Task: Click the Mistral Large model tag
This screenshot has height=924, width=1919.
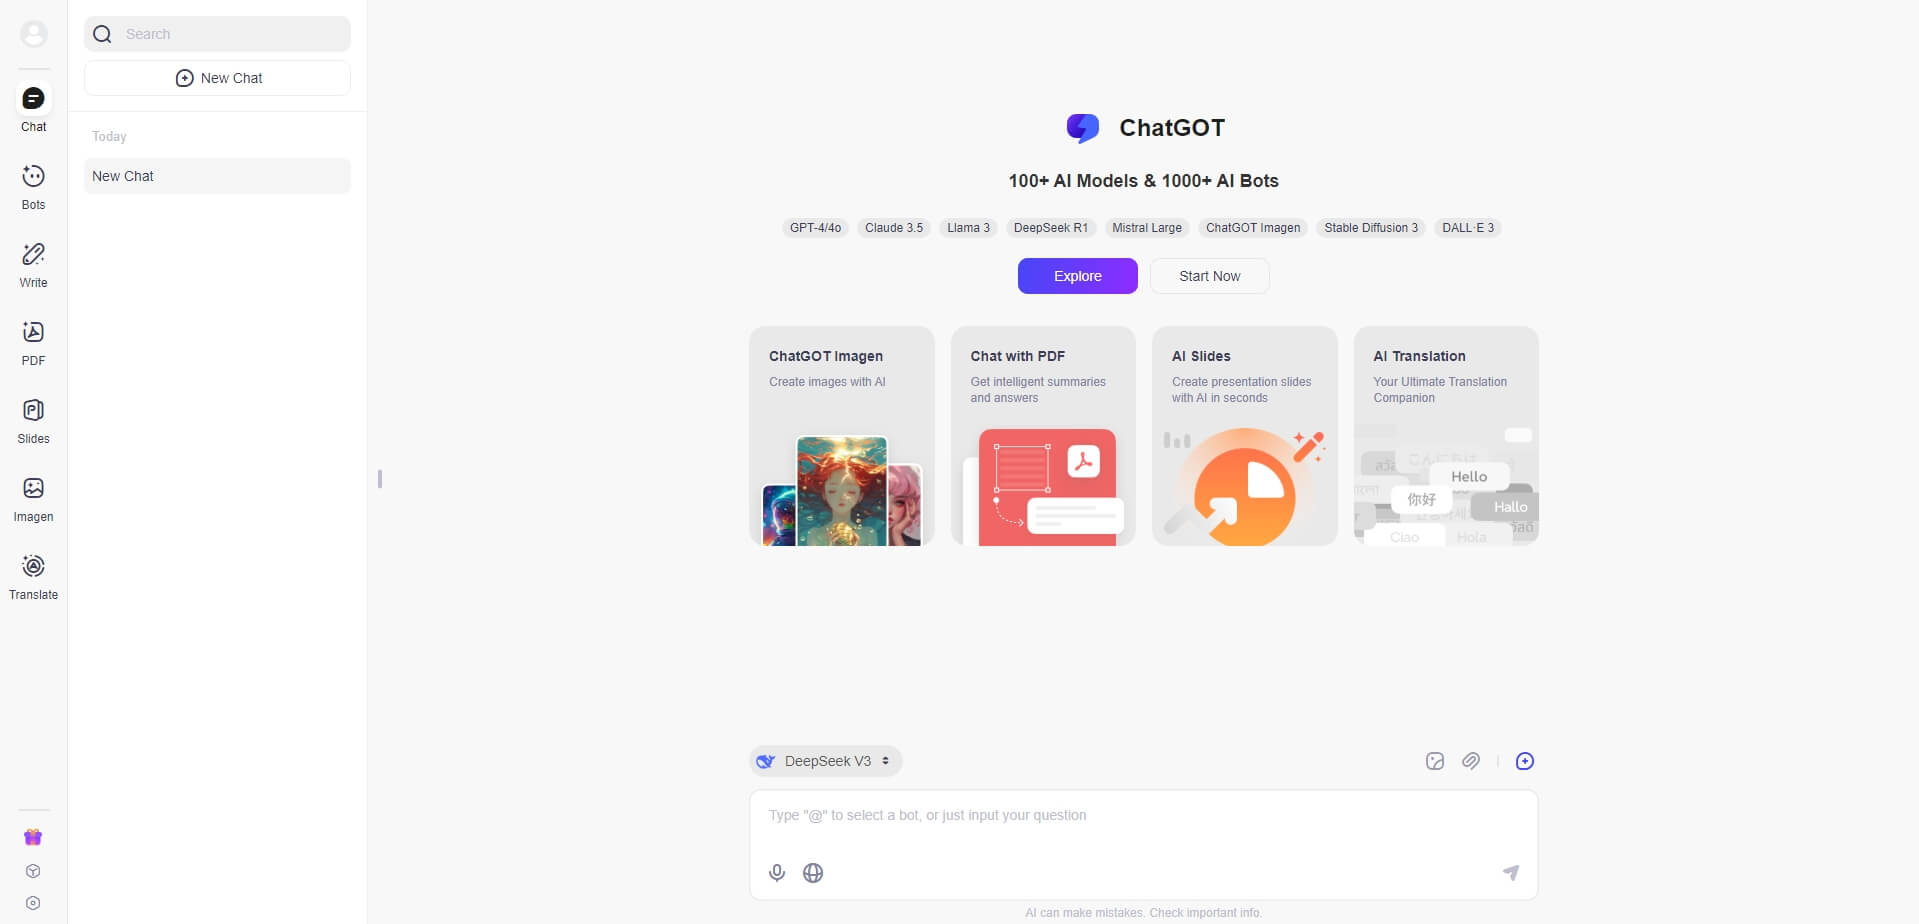Action: pos(1147,228)
